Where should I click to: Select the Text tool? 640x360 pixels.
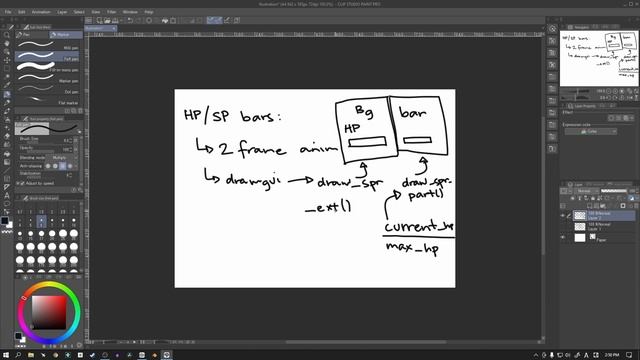(7, 196)
